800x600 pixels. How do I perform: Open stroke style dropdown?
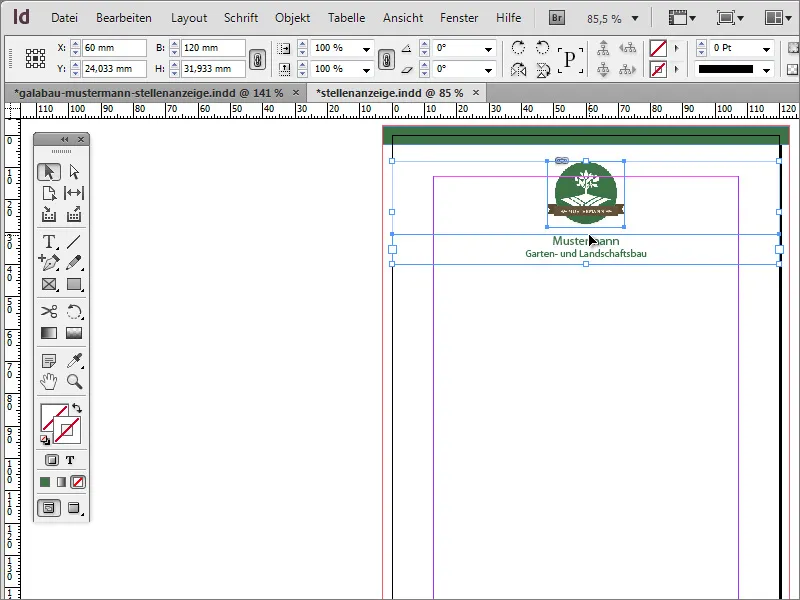click(766, 70)
